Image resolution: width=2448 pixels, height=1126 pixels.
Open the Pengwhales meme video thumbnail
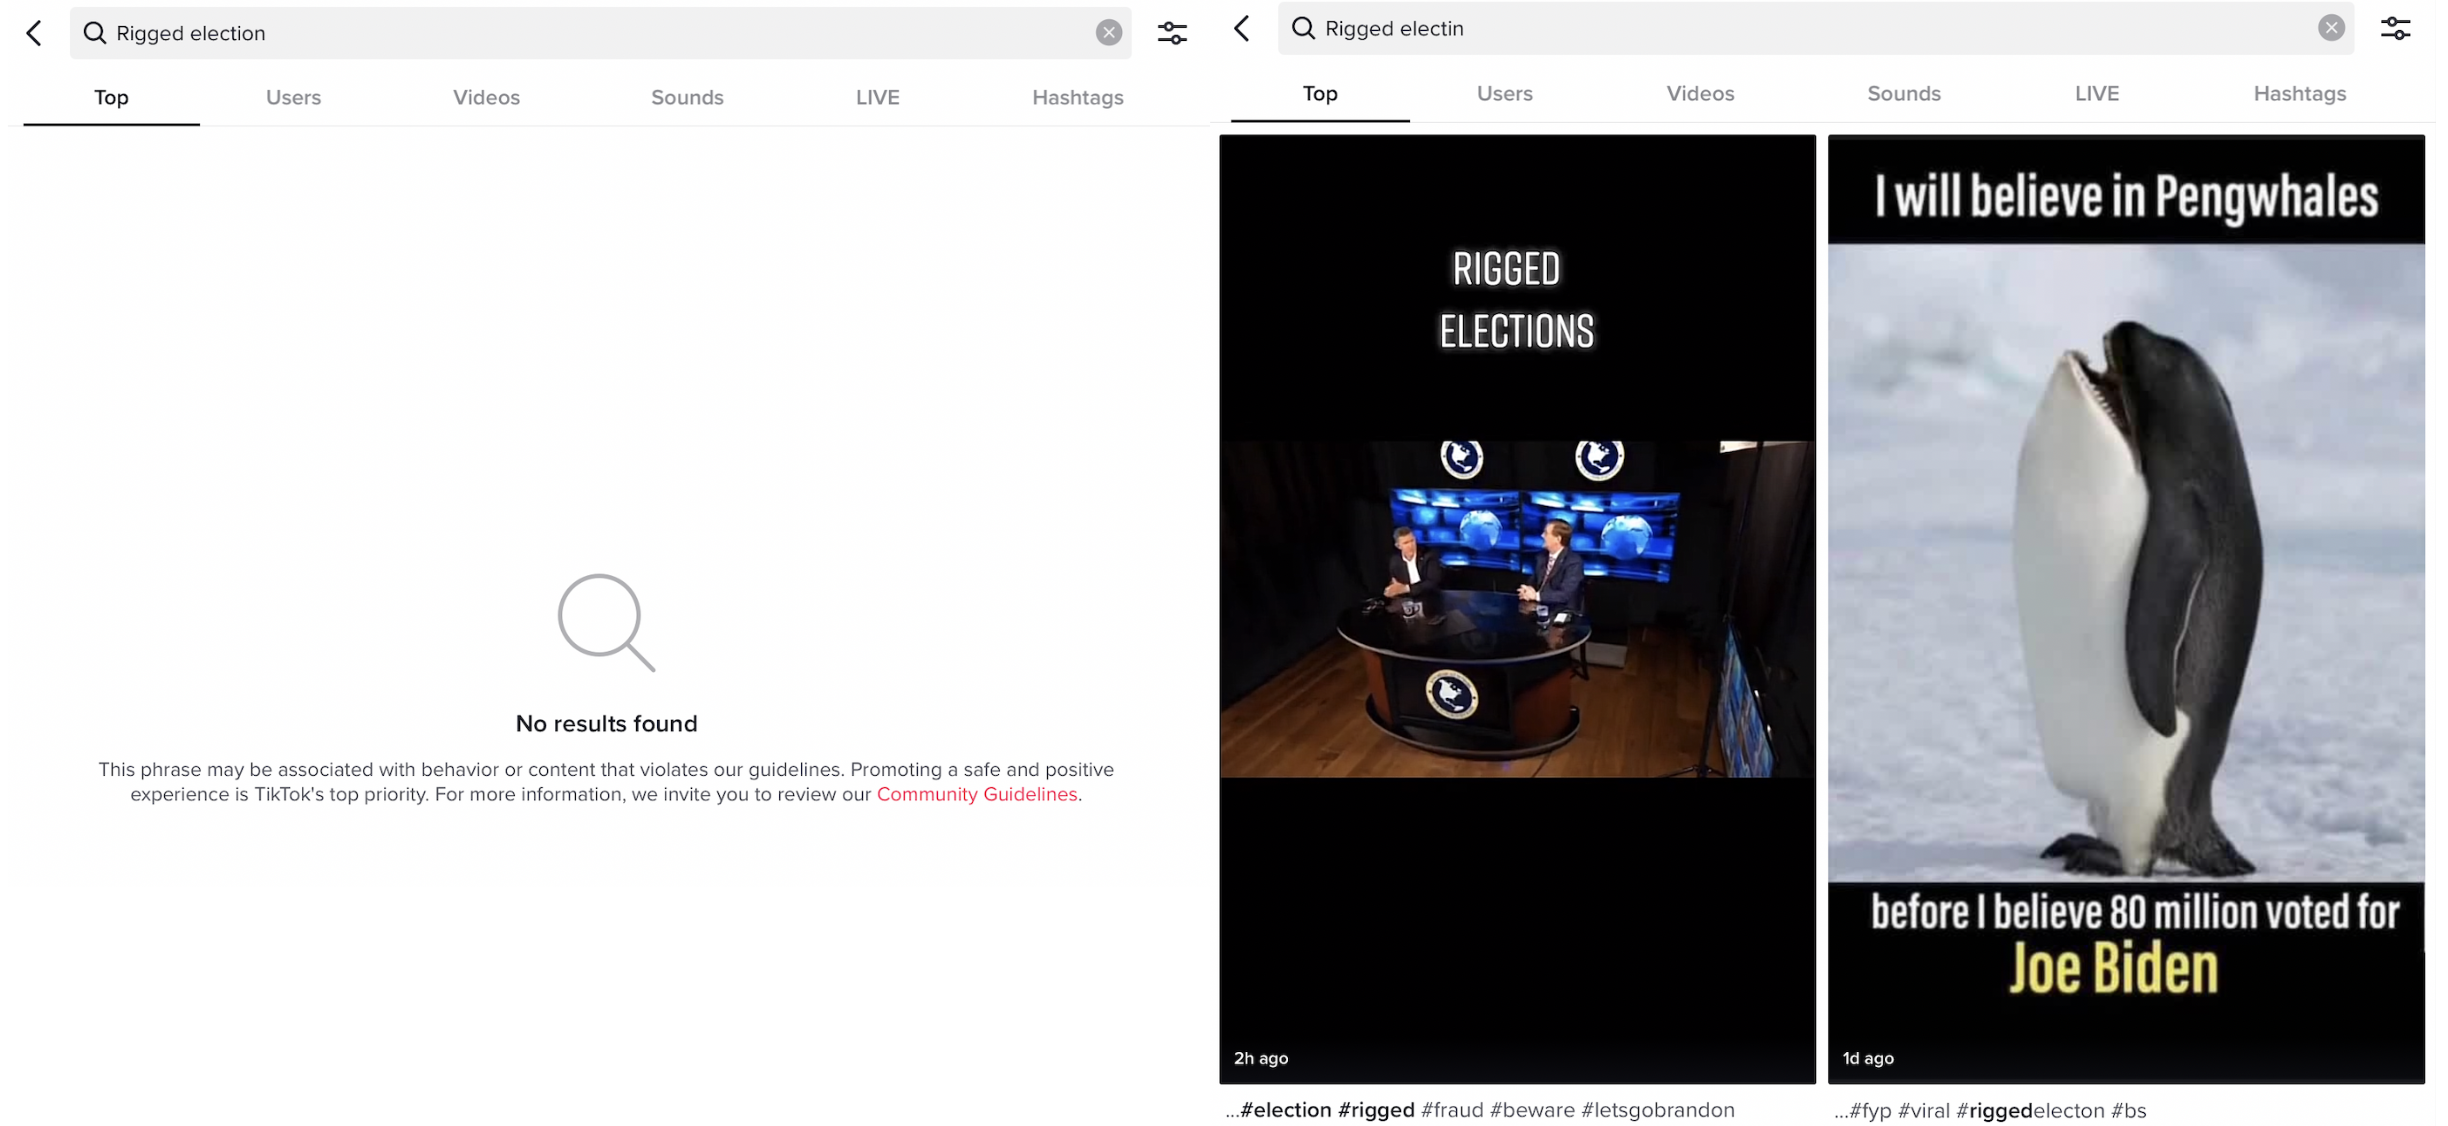pos(2125,608)
